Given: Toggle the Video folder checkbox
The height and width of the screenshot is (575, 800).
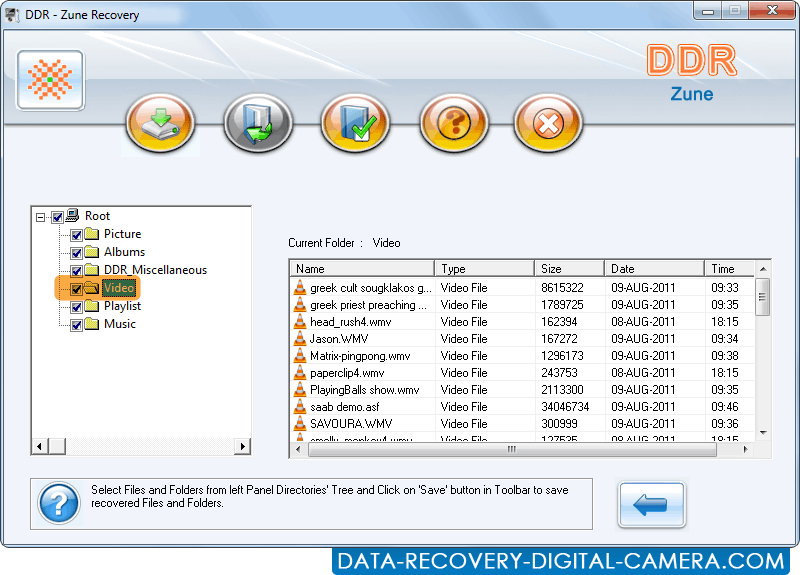Looking at the screenshot, I should pyautogui.click(x=77, y=289).
